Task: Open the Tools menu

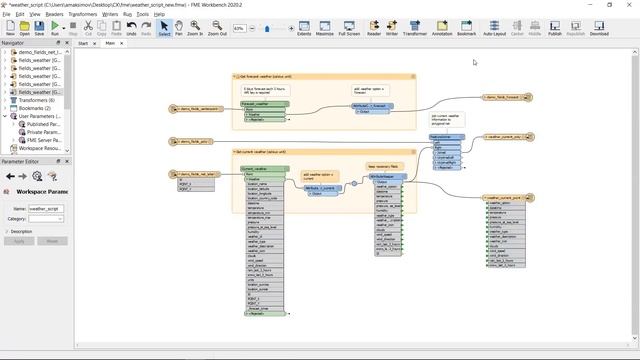Action: coord(142,14)
